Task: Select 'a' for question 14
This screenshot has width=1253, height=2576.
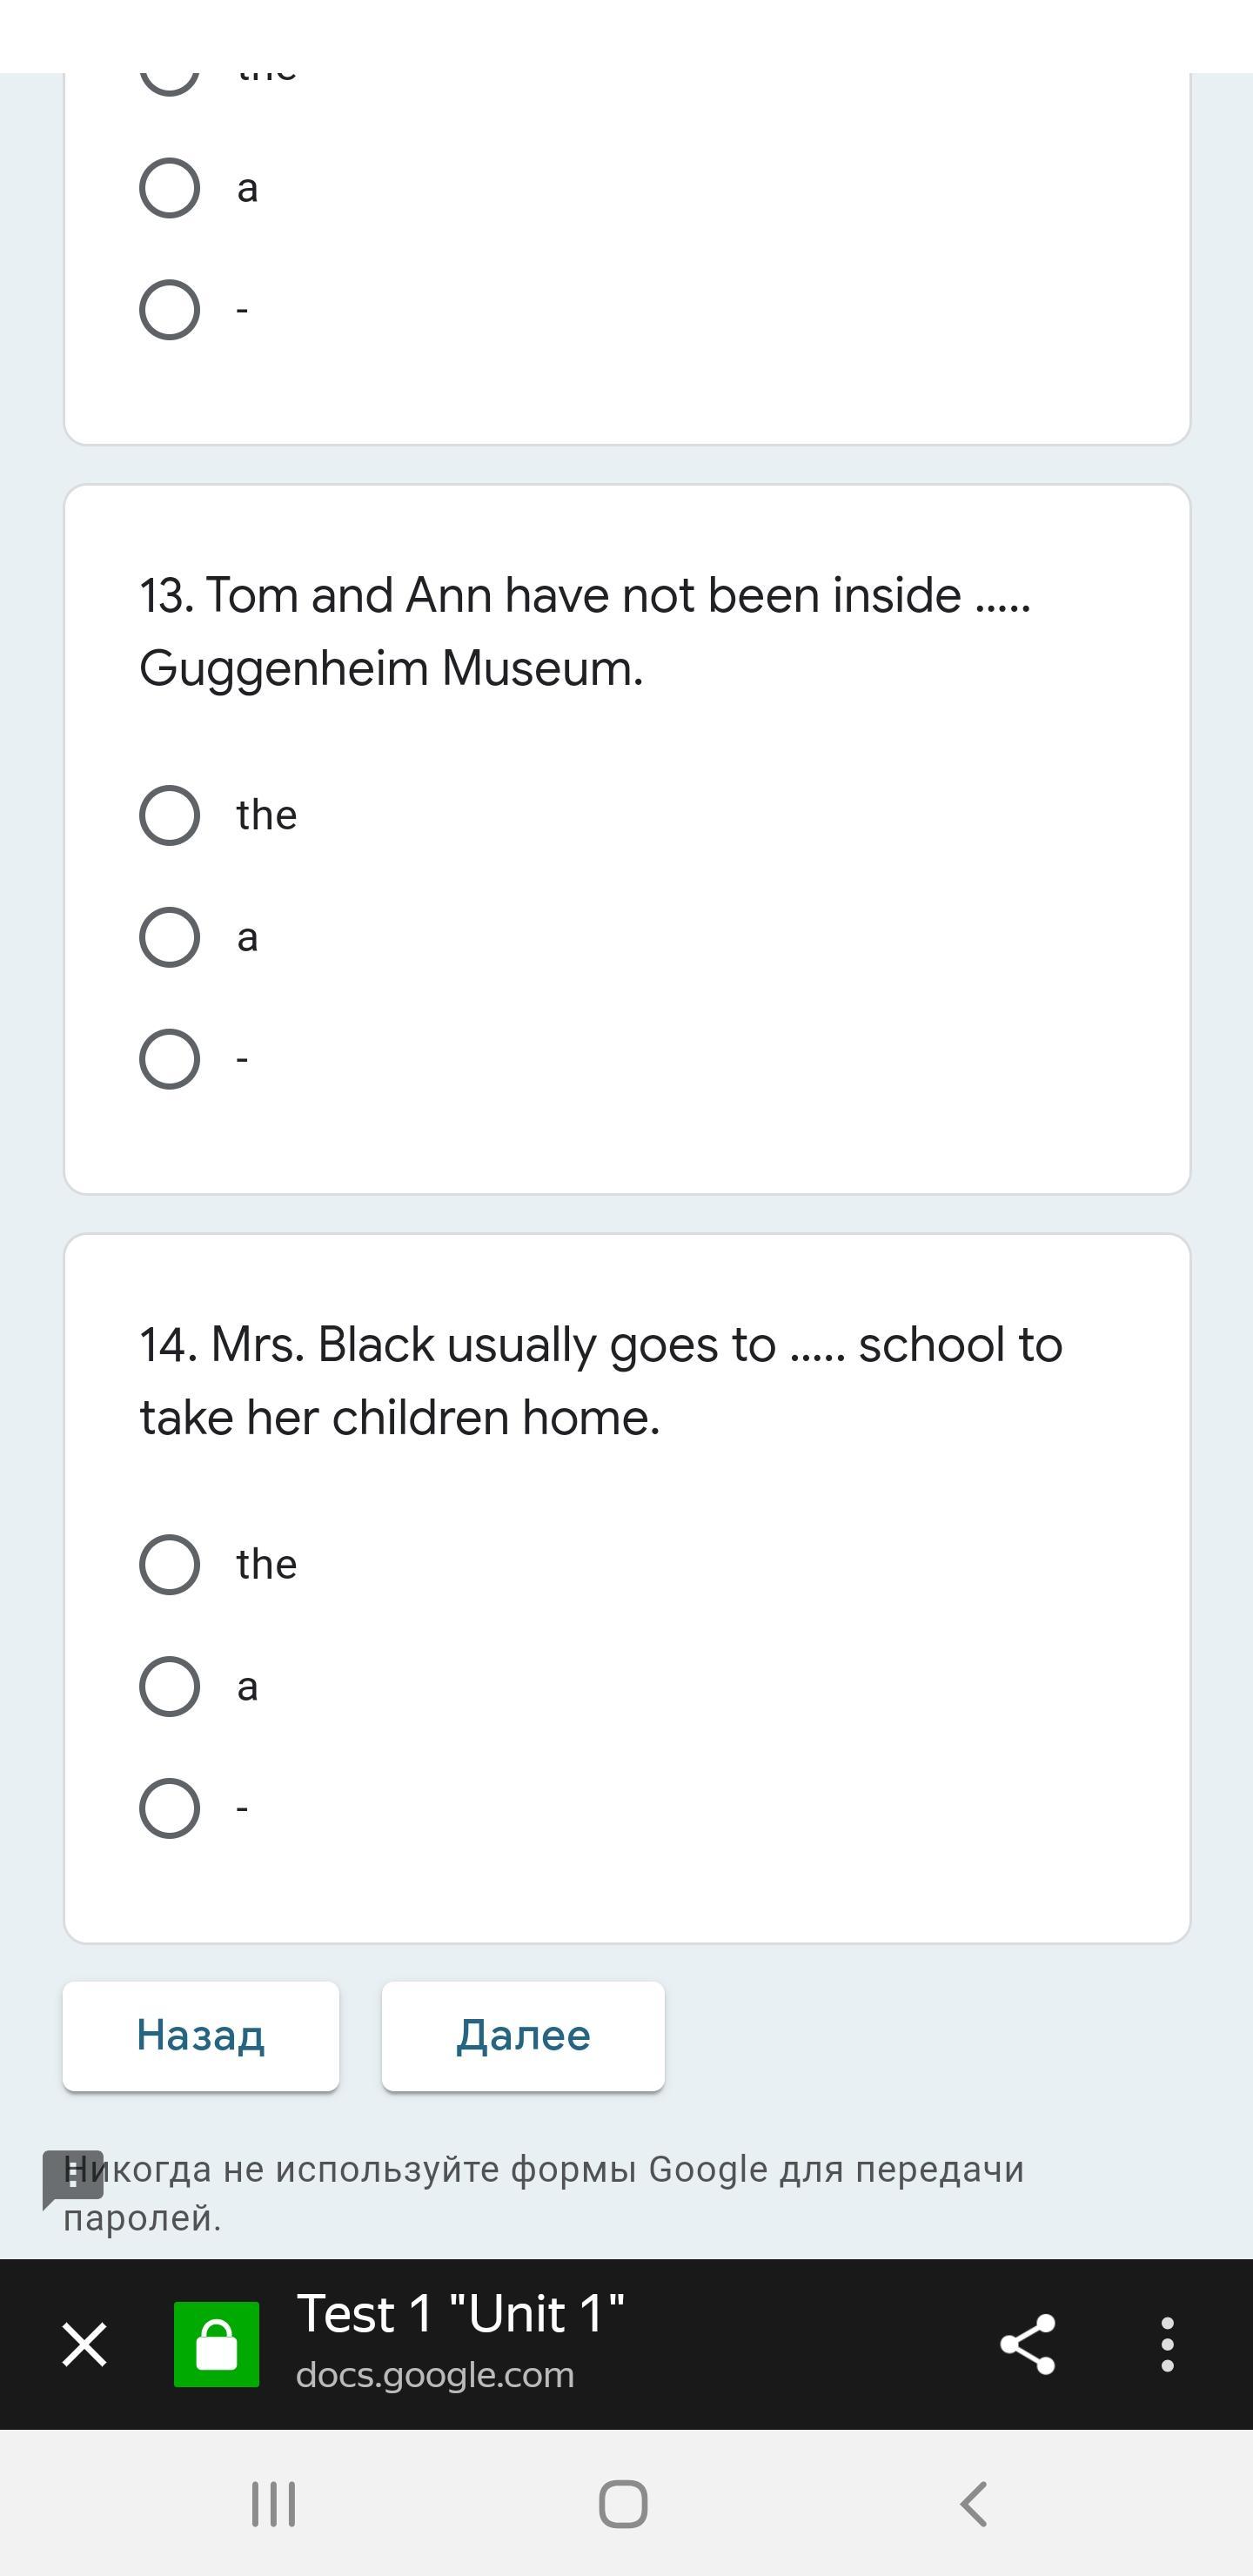Action: click(170, 1686)
